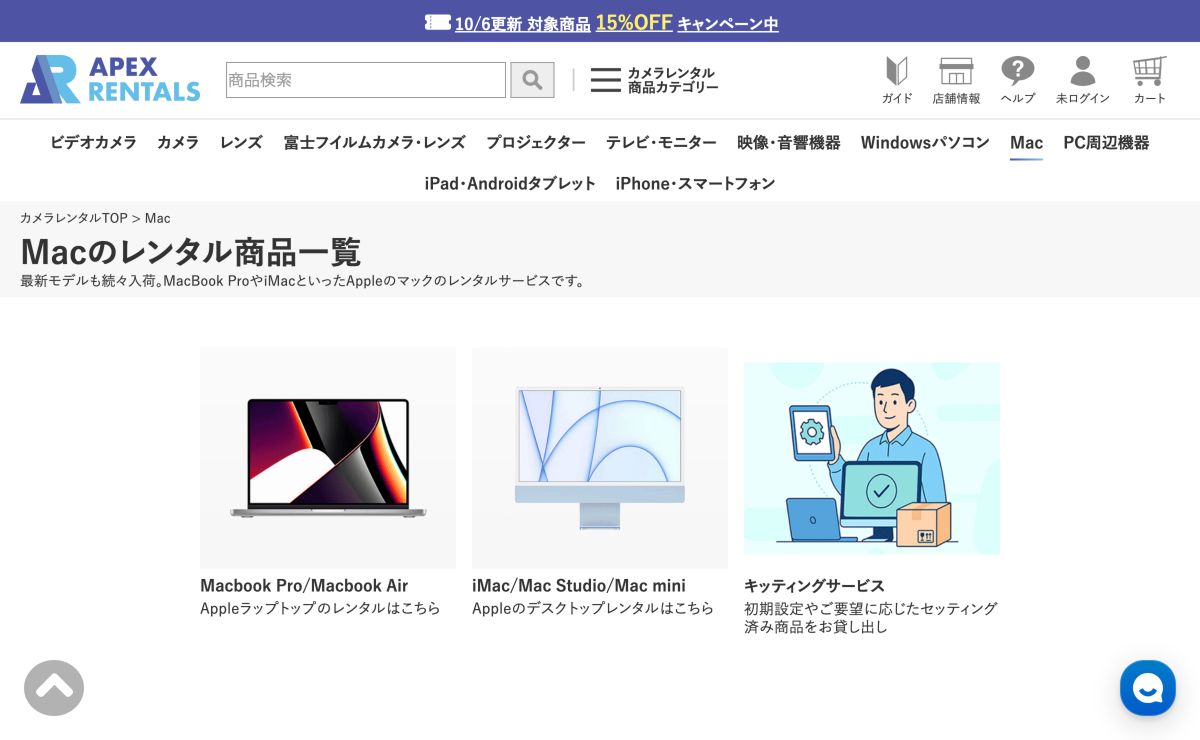Click the coupon ticket icon in banner
This screenshot has width=1200, height=740.
pos(437,22)
